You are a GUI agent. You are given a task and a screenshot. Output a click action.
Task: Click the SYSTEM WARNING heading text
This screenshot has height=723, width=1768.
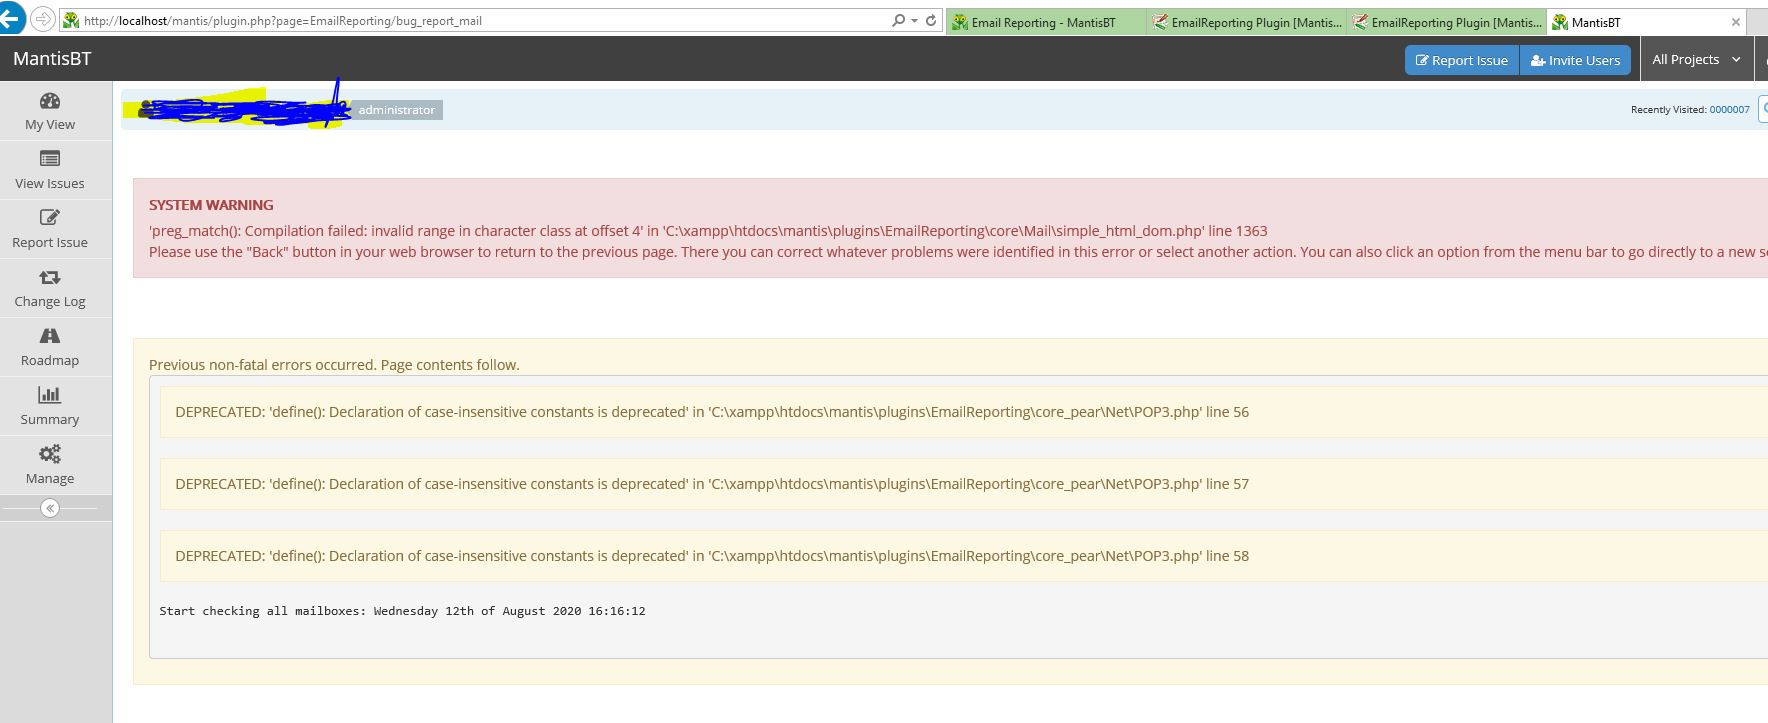pos(211,205)
